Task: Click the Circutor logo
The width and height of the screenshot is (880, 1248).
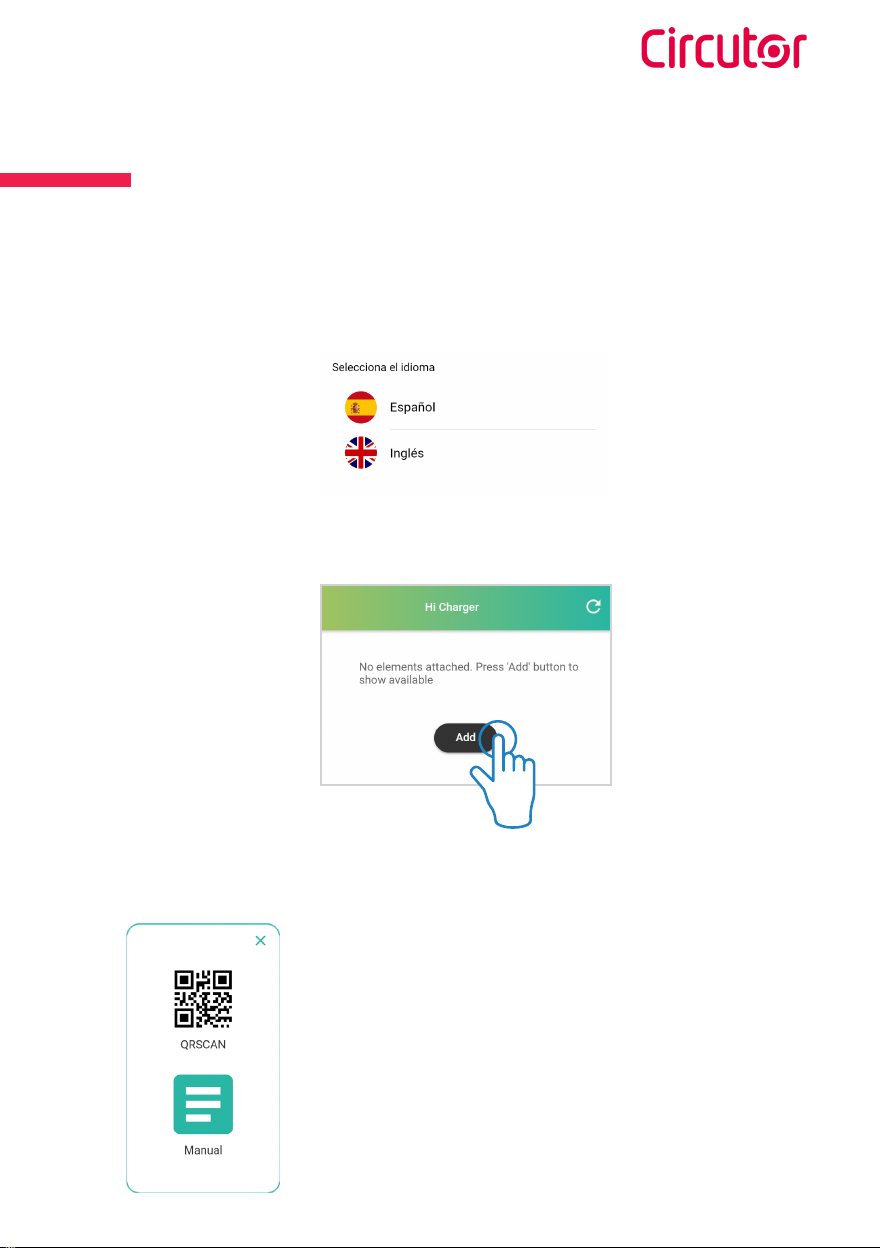Action: [x=724, y=49]
